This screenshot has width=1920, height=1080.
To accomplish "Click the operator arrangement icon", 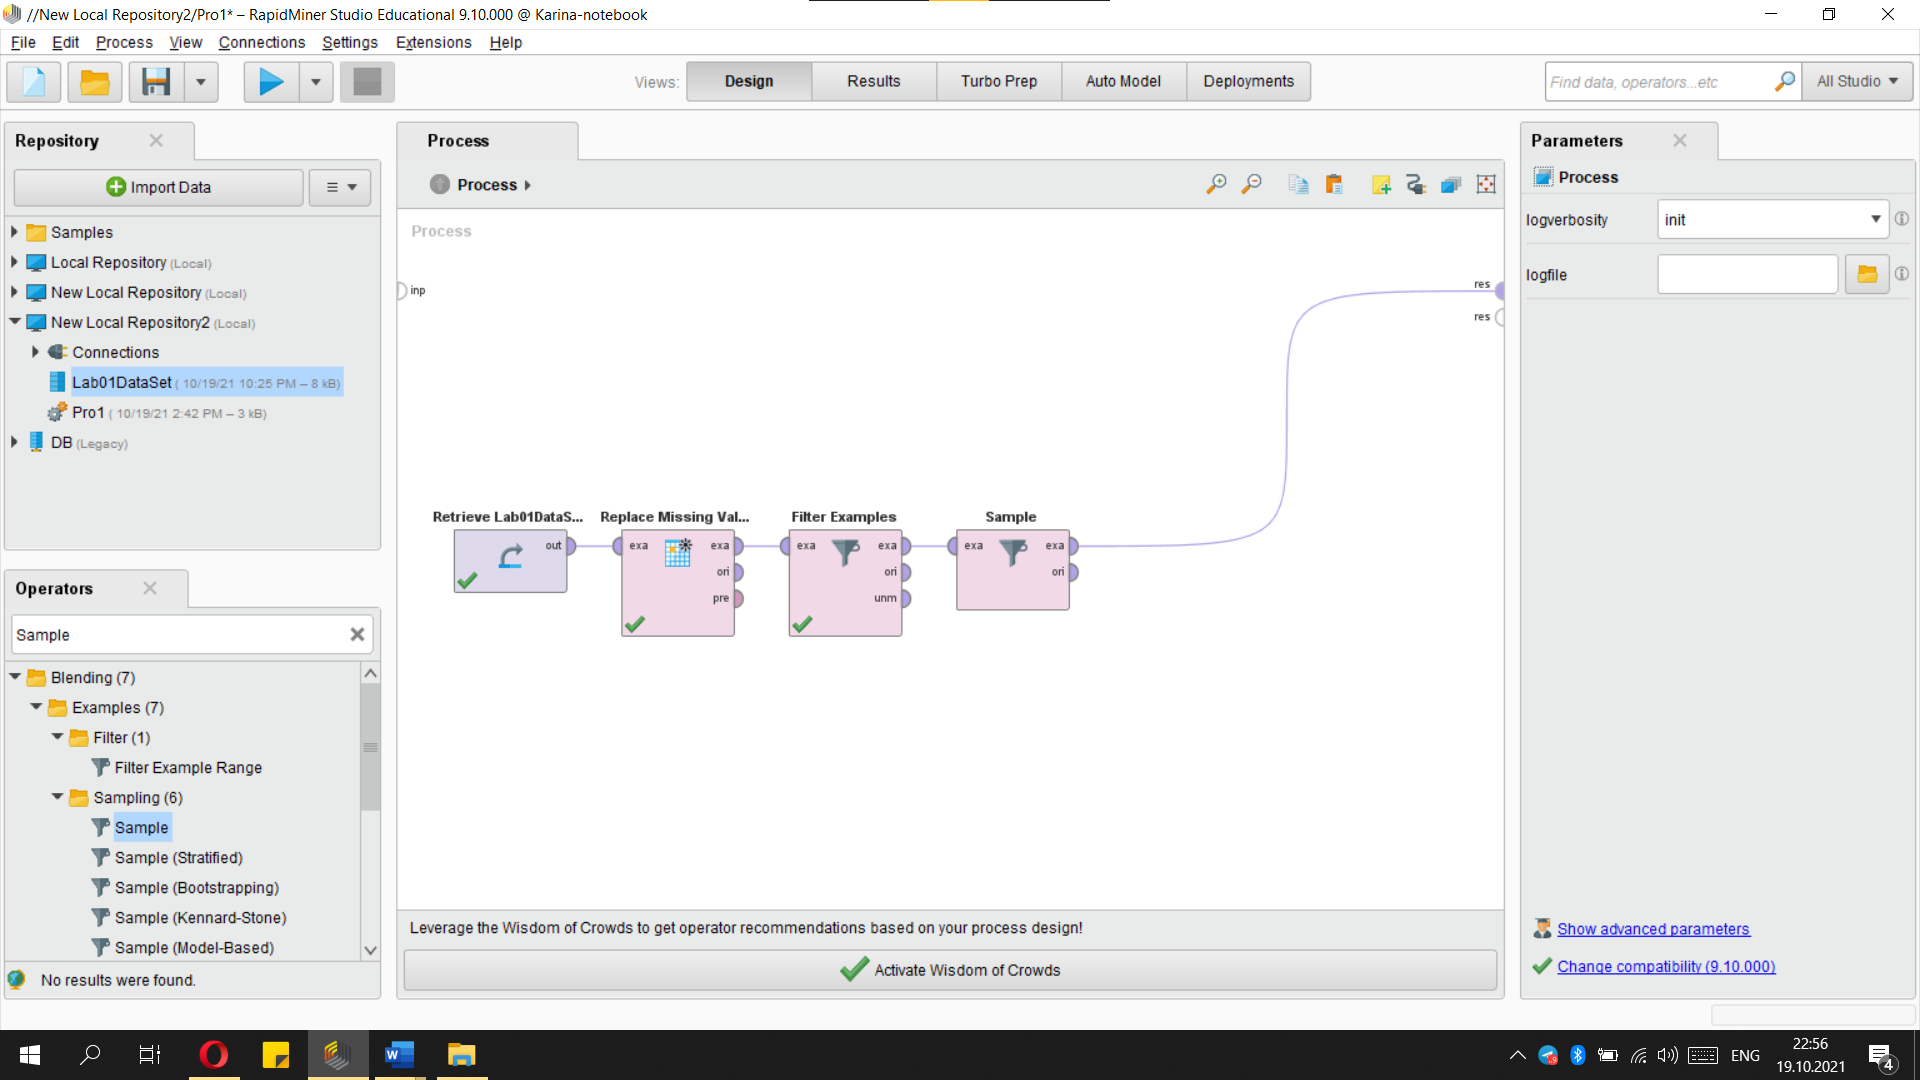I will pos(1451,184).
